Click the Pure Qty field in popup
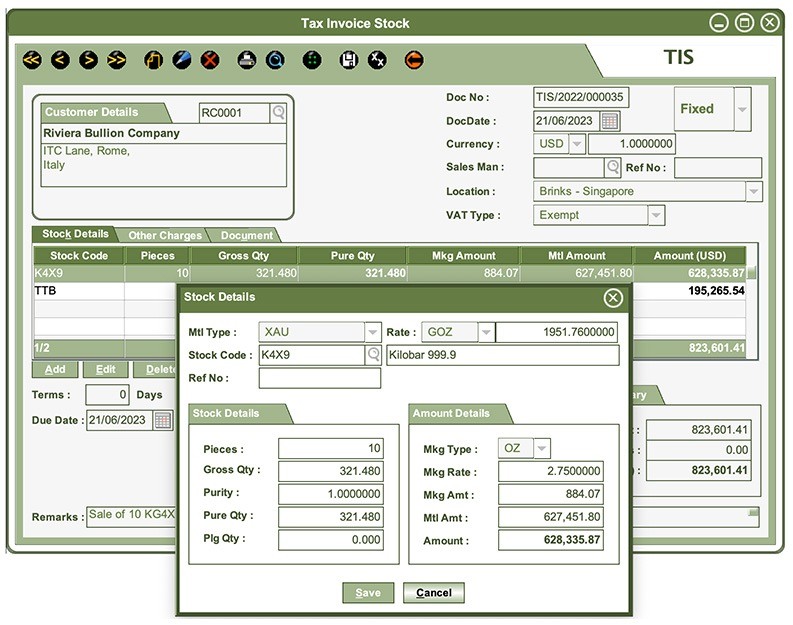Screen dimensions: 793x625 coord(331,517)
